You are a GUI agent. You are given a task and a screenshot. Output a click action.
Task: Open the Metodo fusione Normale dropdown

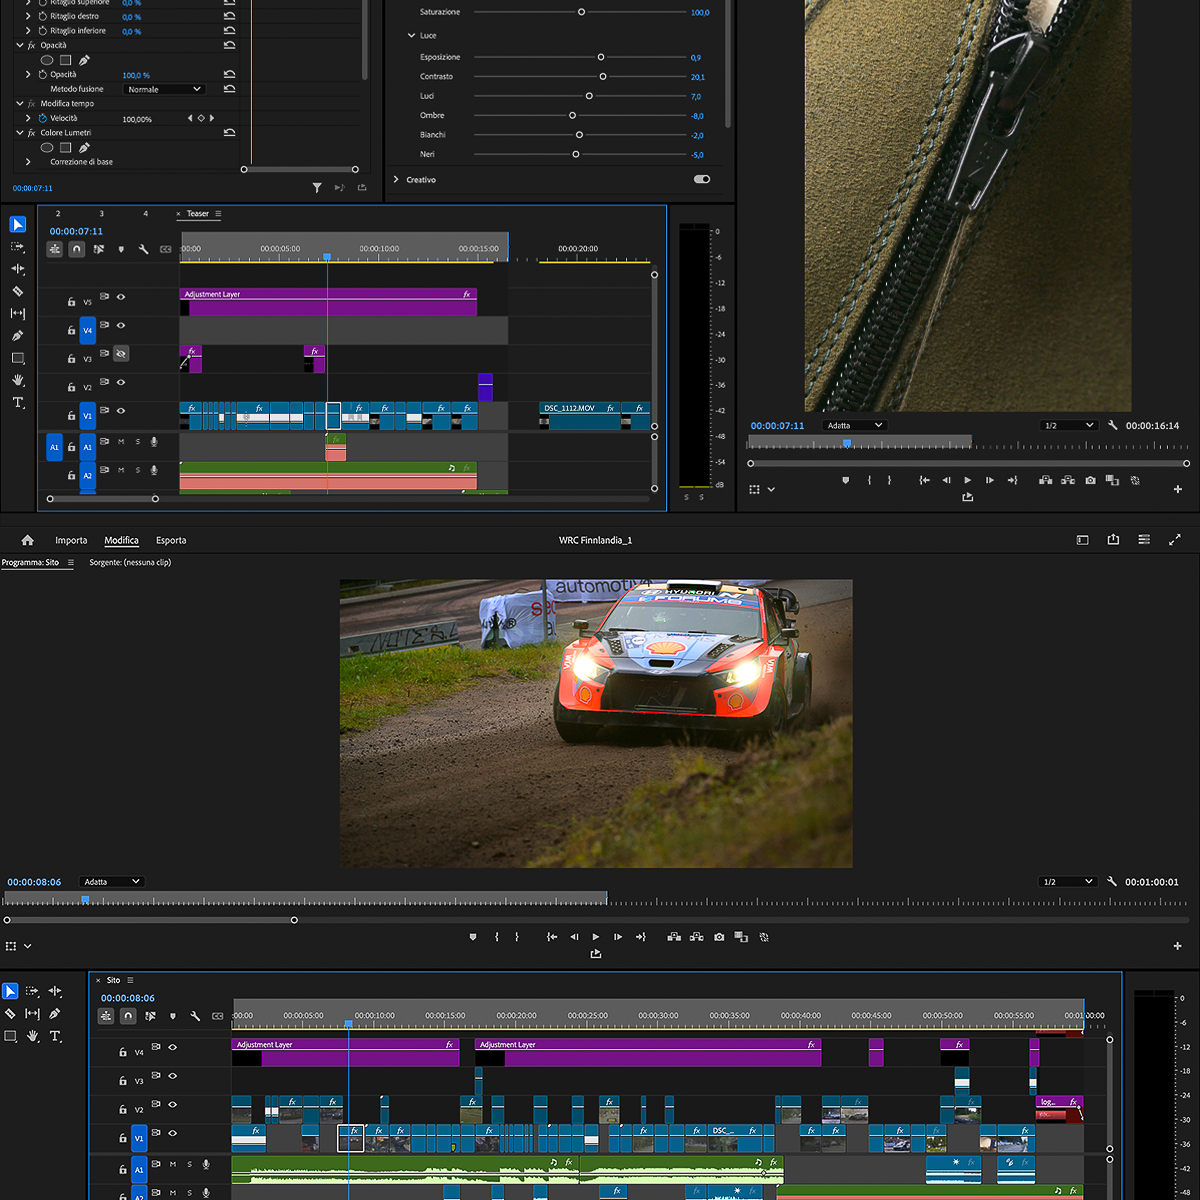[x=165, y=89]
